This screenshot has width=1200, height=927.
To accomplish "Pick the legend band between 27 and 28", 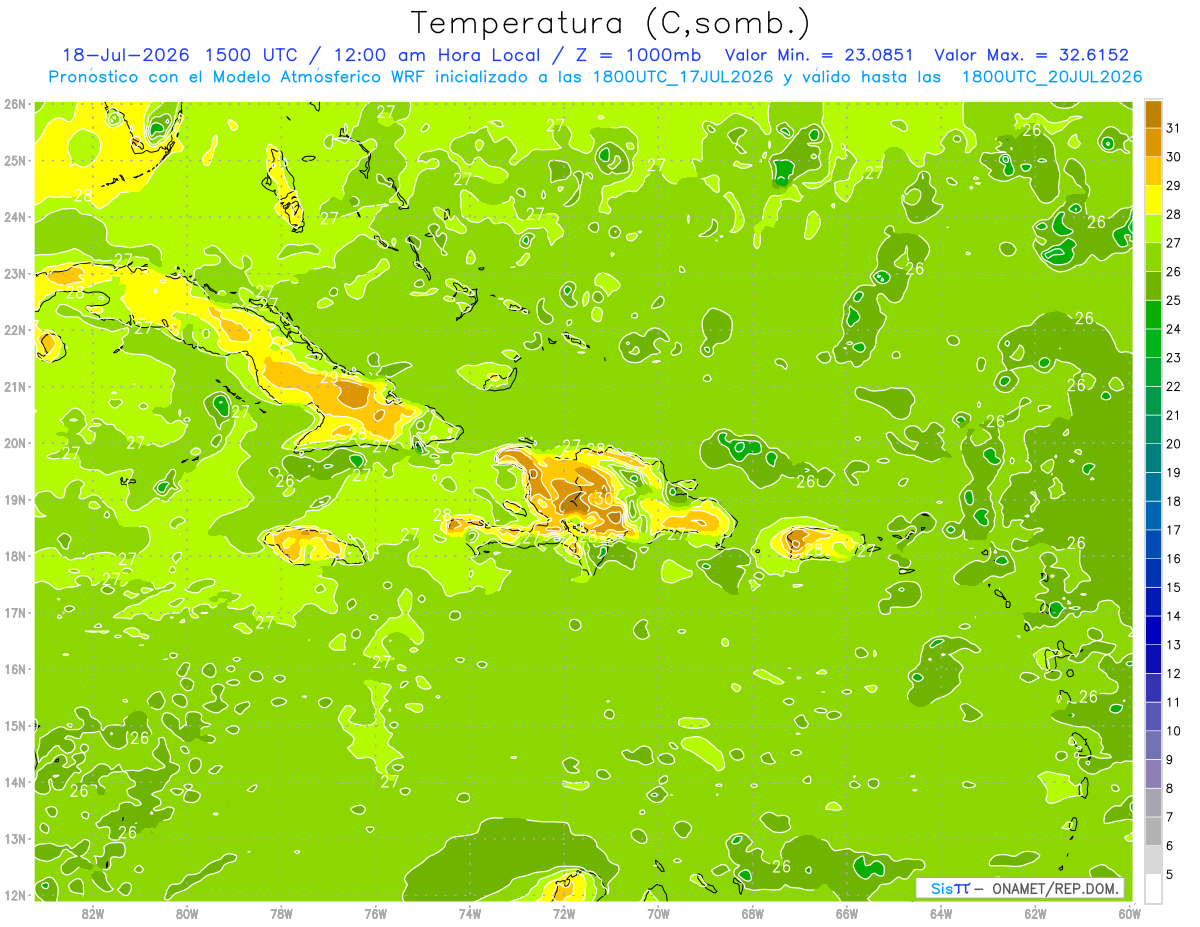I will coord(1153,228).
